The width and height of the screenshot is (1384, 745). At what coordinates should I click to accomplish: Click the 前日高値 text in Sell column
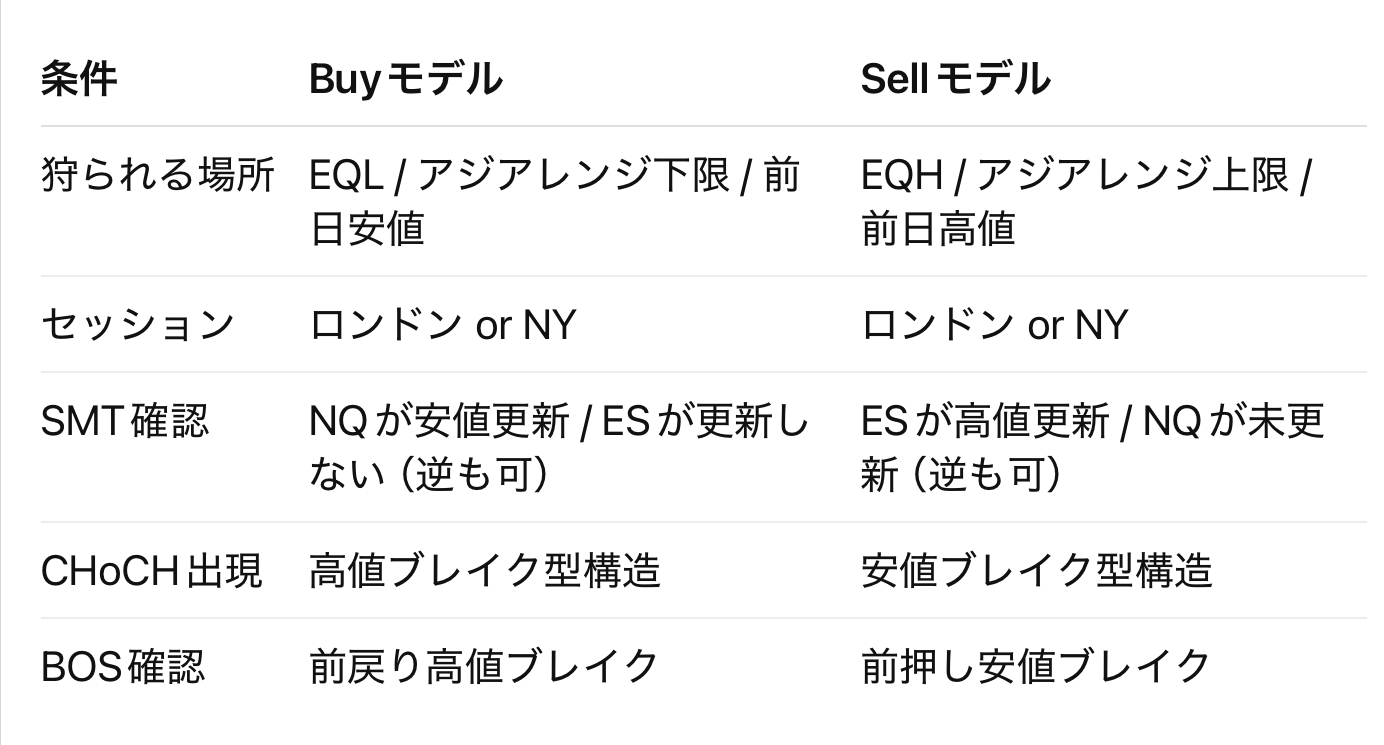point(938,229)
